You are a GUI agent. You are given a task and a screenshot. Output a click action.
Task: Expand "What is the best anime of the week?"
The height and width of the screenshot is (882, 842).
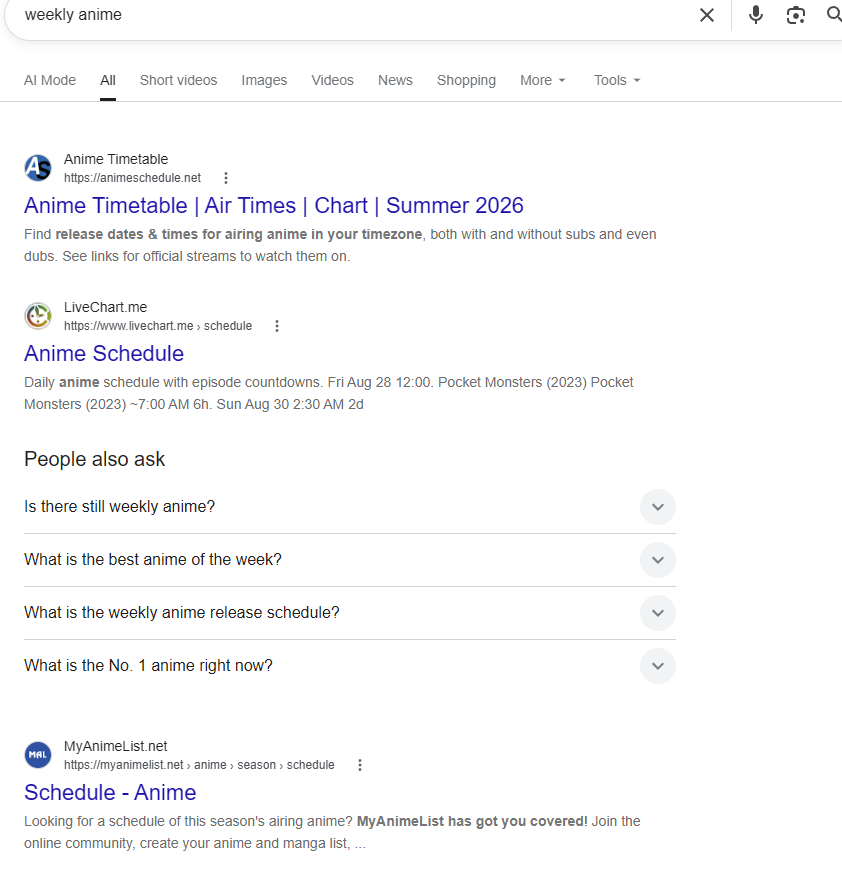click(x=349, y=560)
